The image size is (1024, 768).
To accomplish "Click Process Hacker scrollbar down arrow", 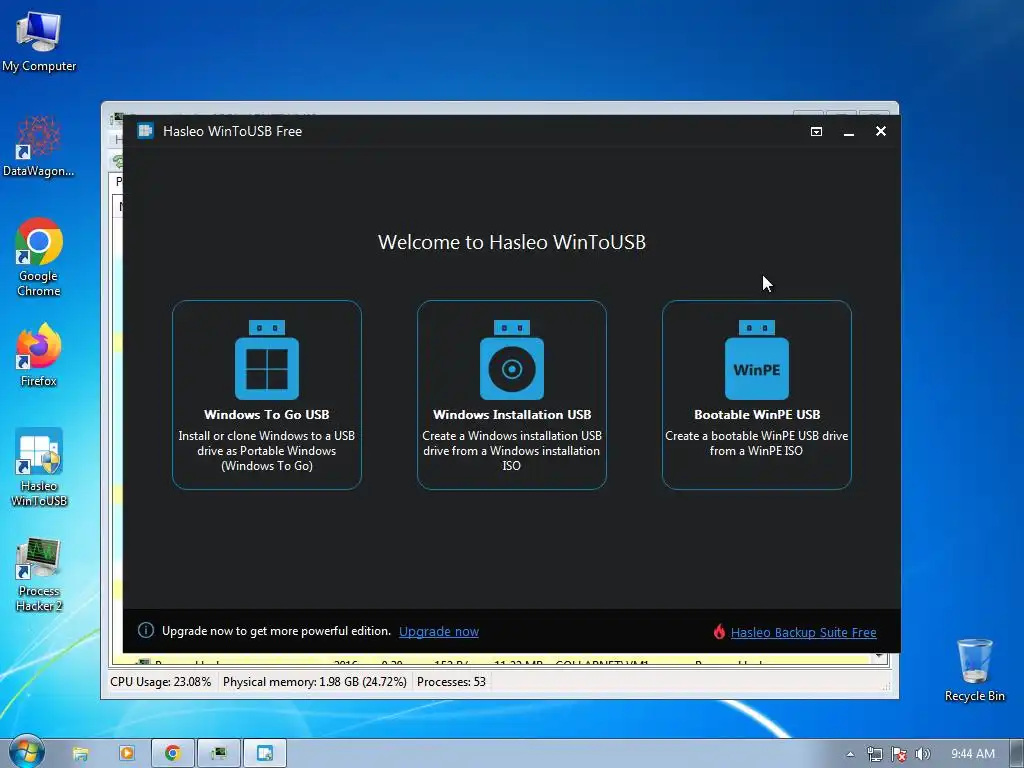I will (880, 657).
